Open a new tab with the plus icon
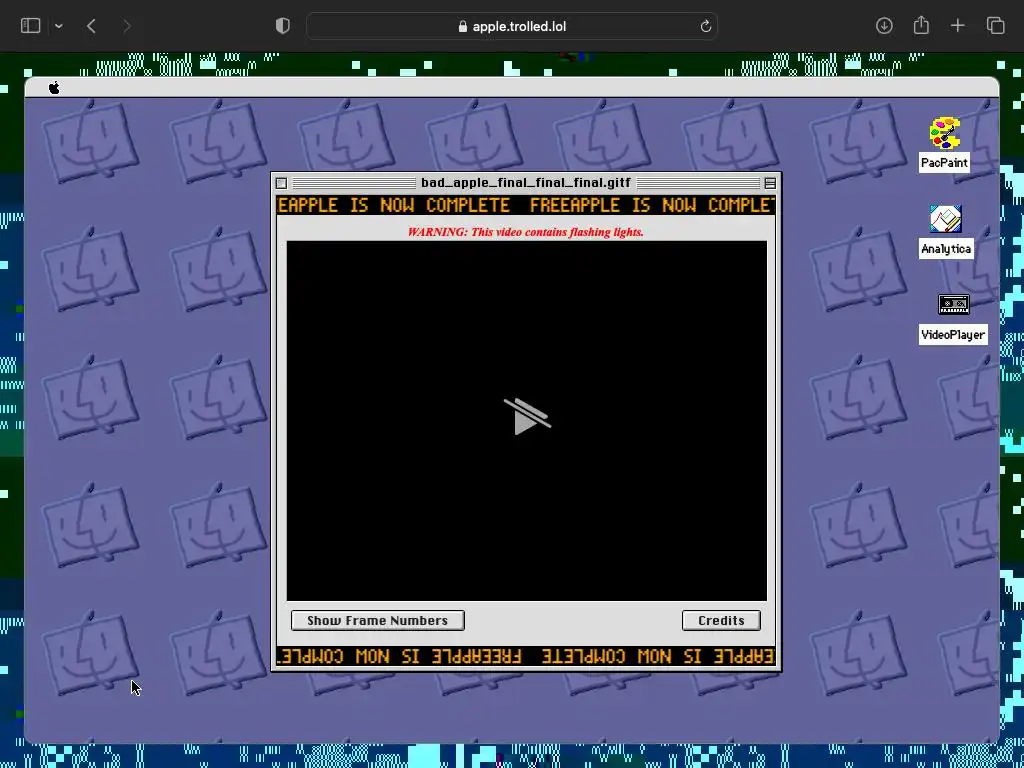 click(957, 26)
